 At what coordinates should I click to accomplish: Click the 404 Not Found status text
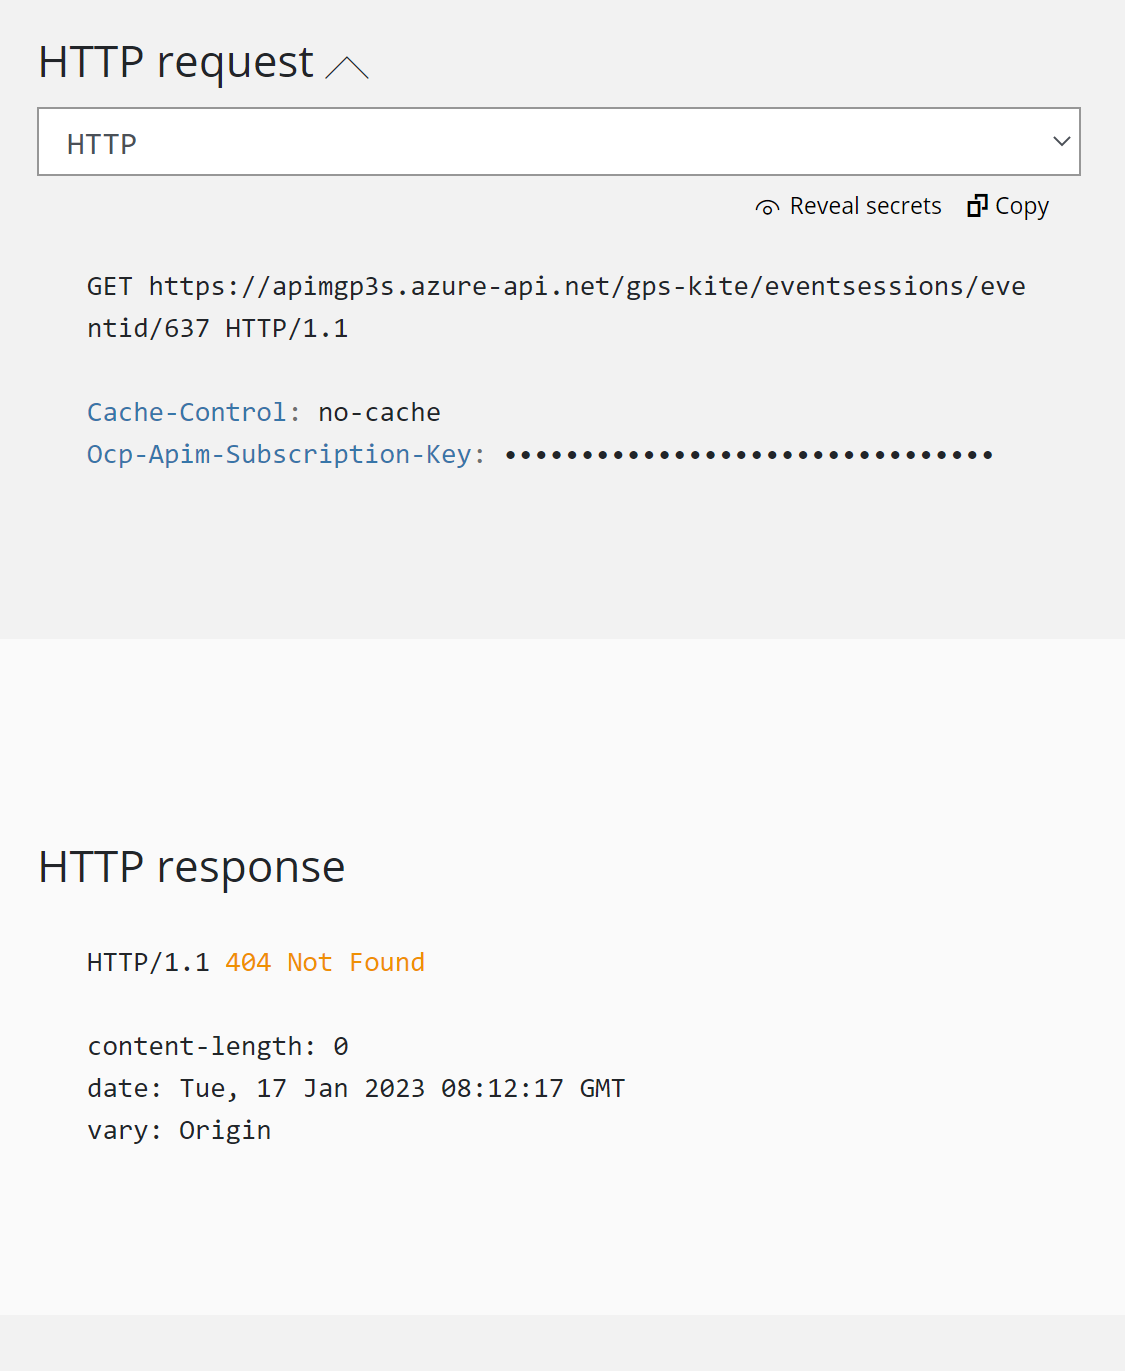click(x=324, y=962)
